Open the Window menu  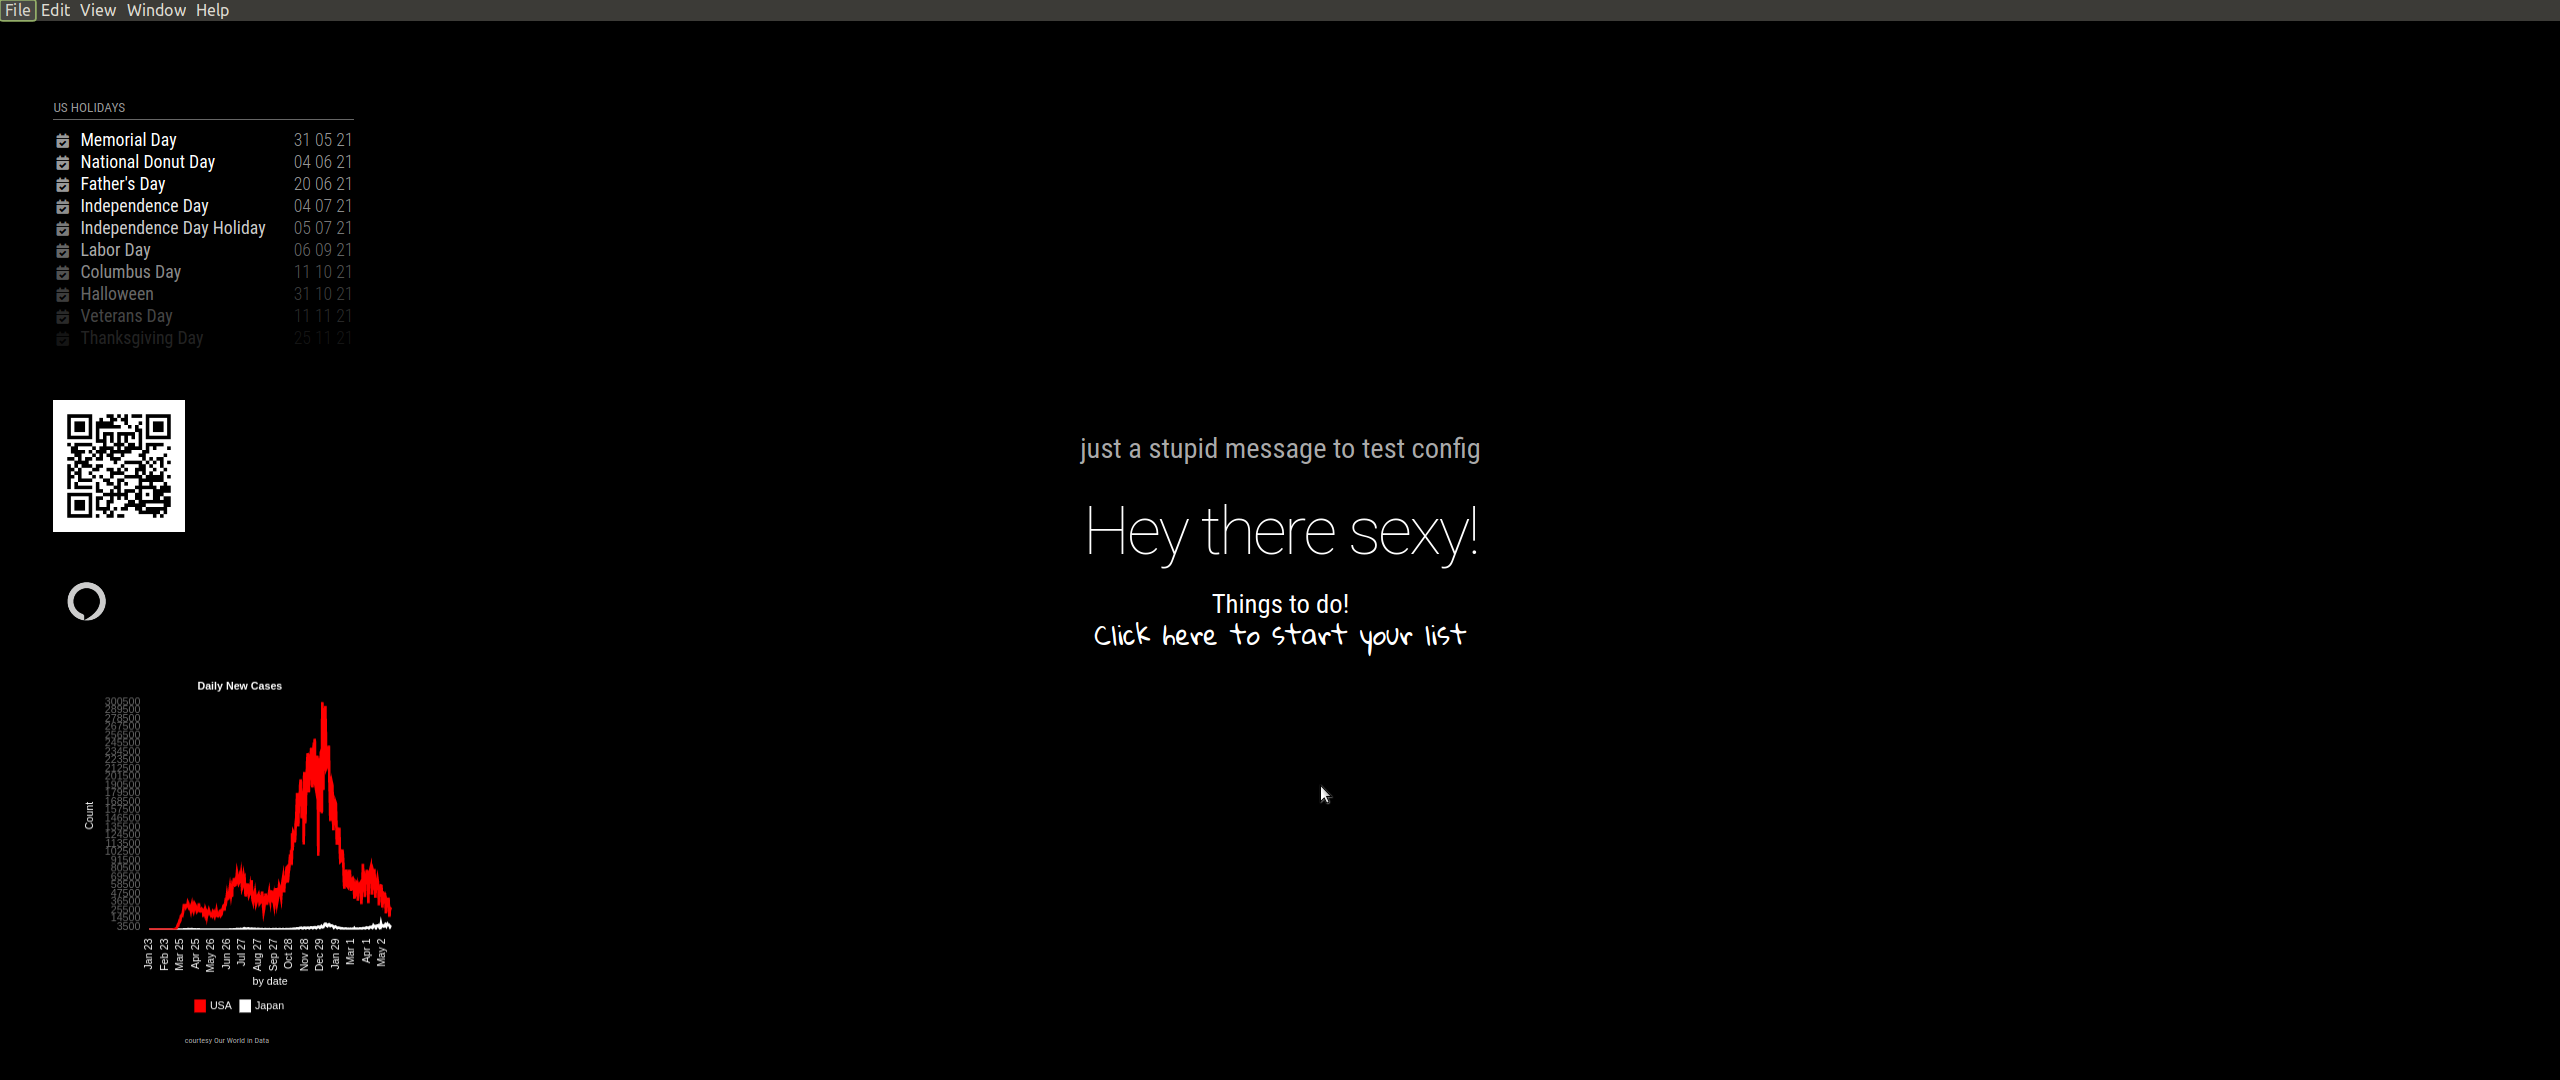[x=156, y=10]
